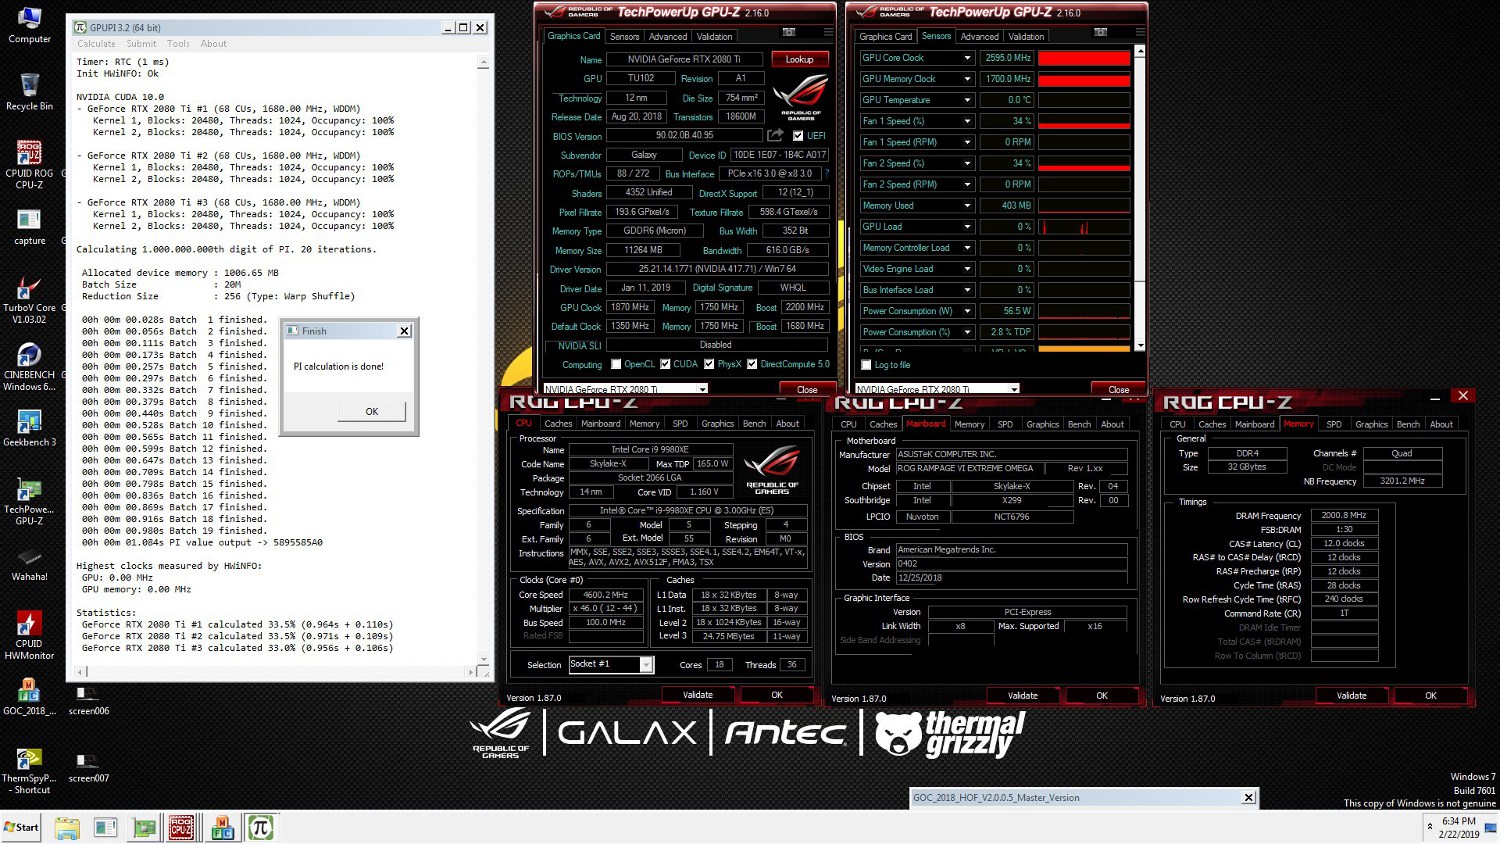This screenshot has height=844, width=1500.
Task: Open ThermSpy Shortcut desktop icon
Action: [29, 770]
